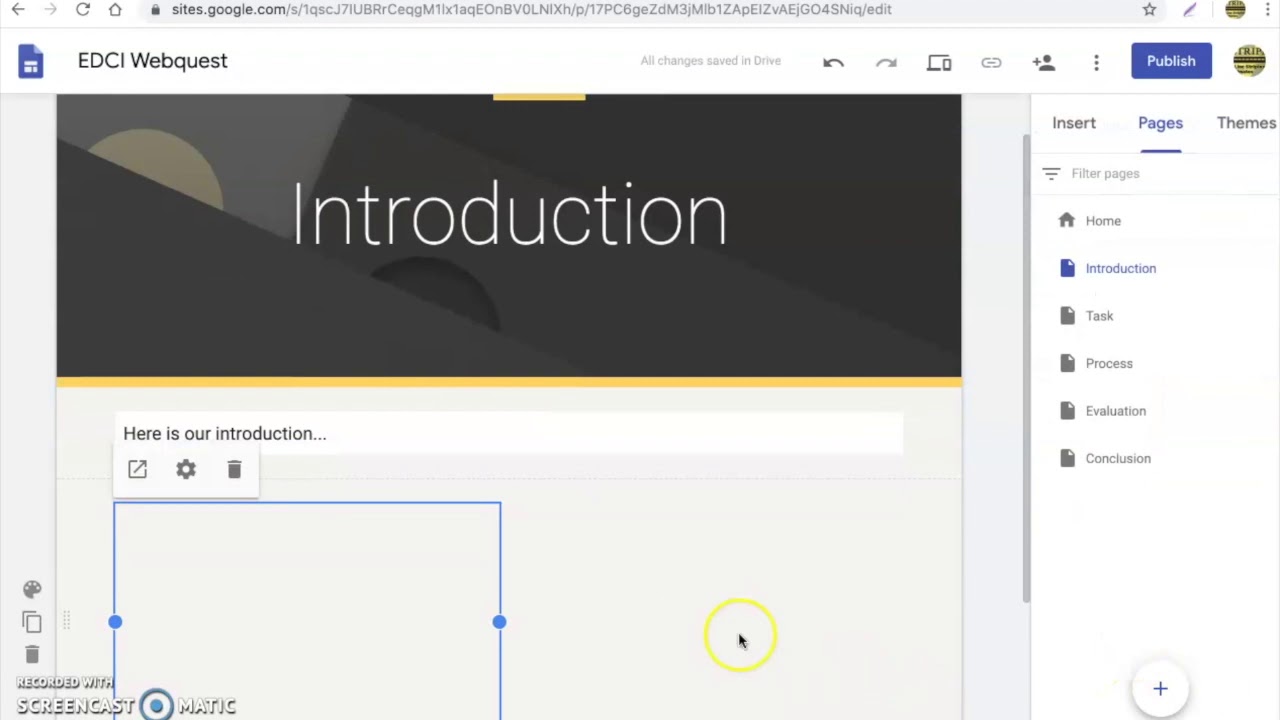Viewport: 1280px width, 720px height.
Task: Edit the 'Here is our introduction...' text
Action: point(225,434)
